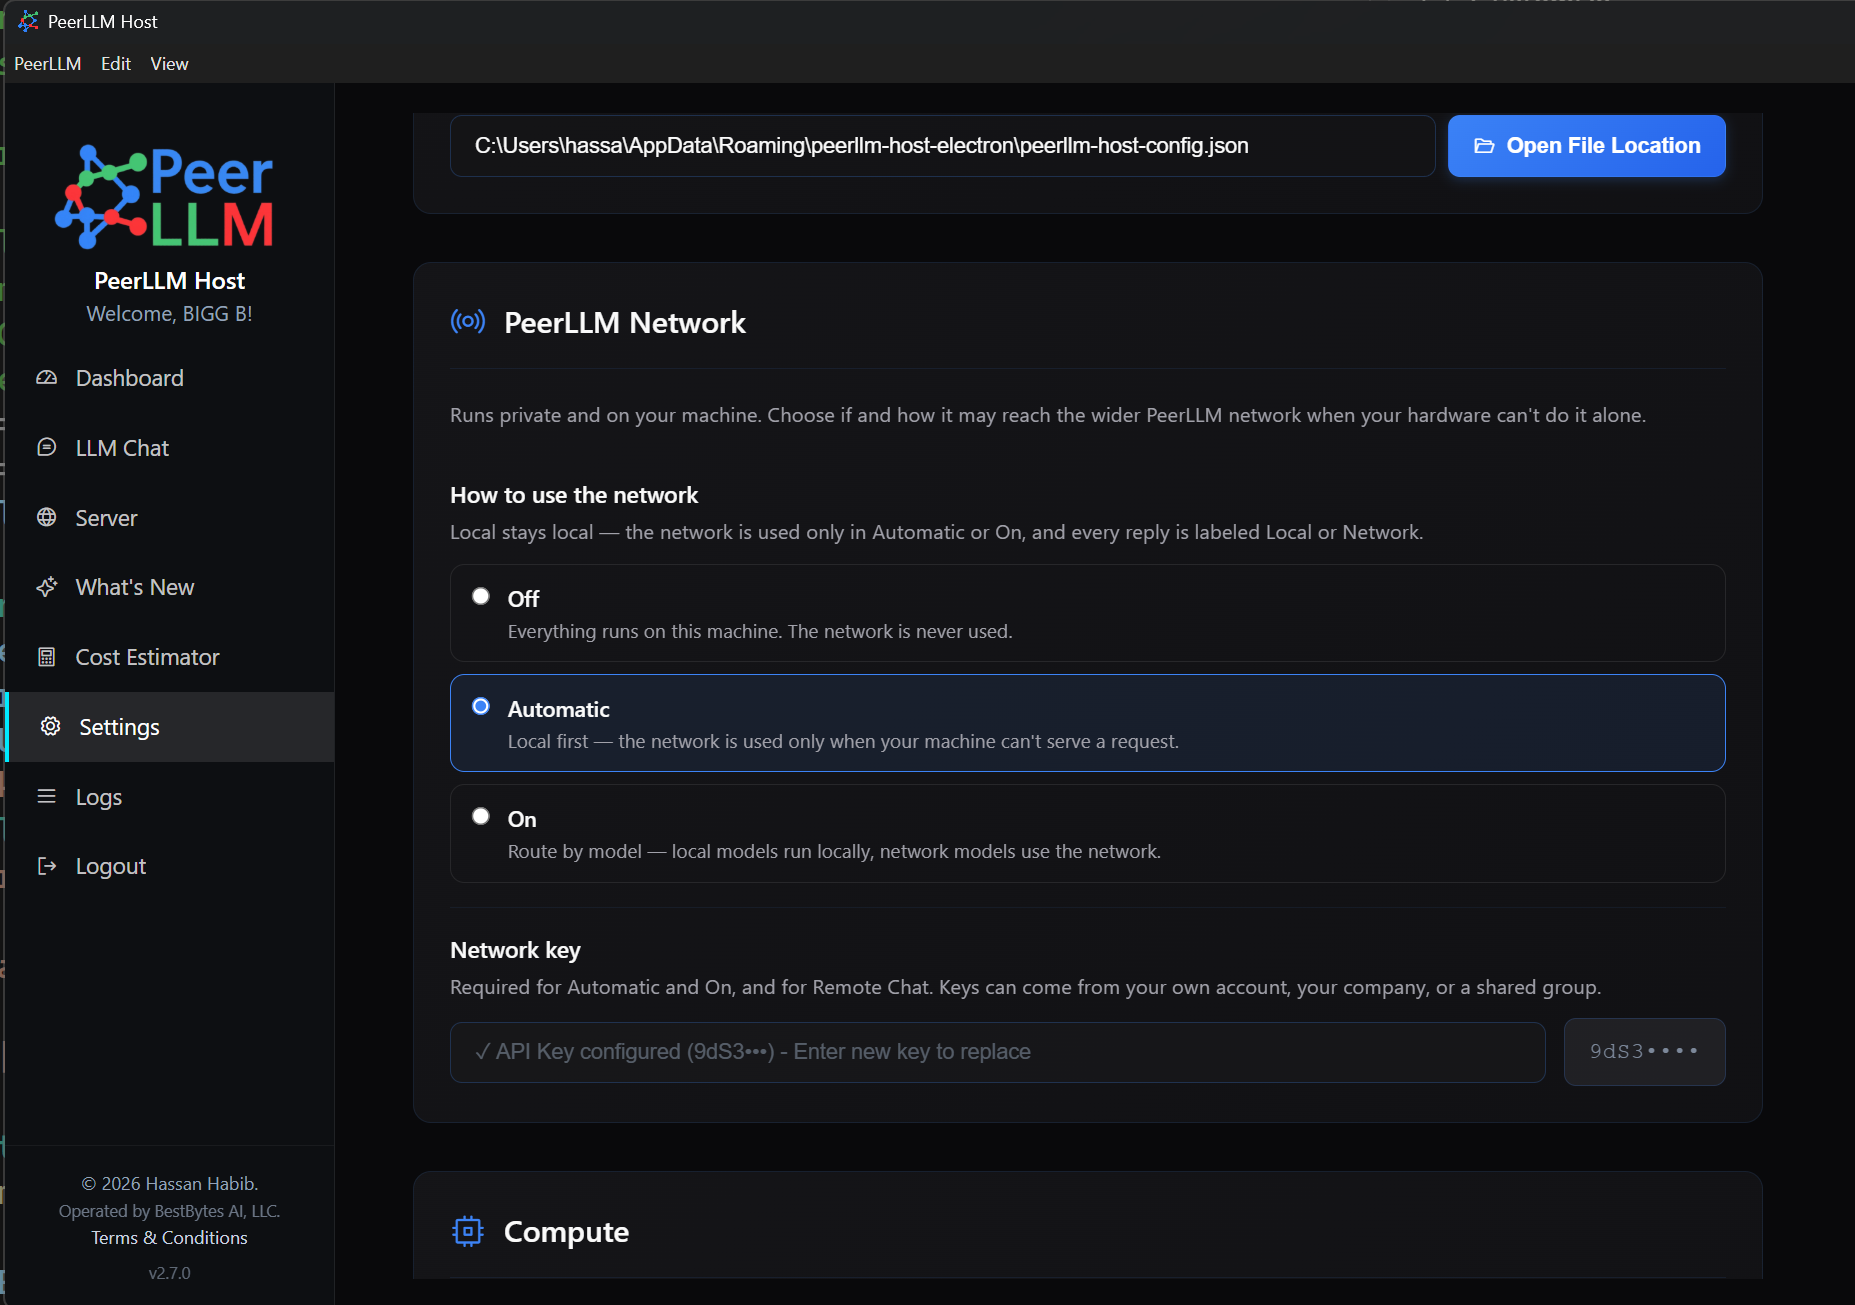Click the LLM Chat bubble icon
Viewport: 1855px width, 1305px height.
pos(46,447)
